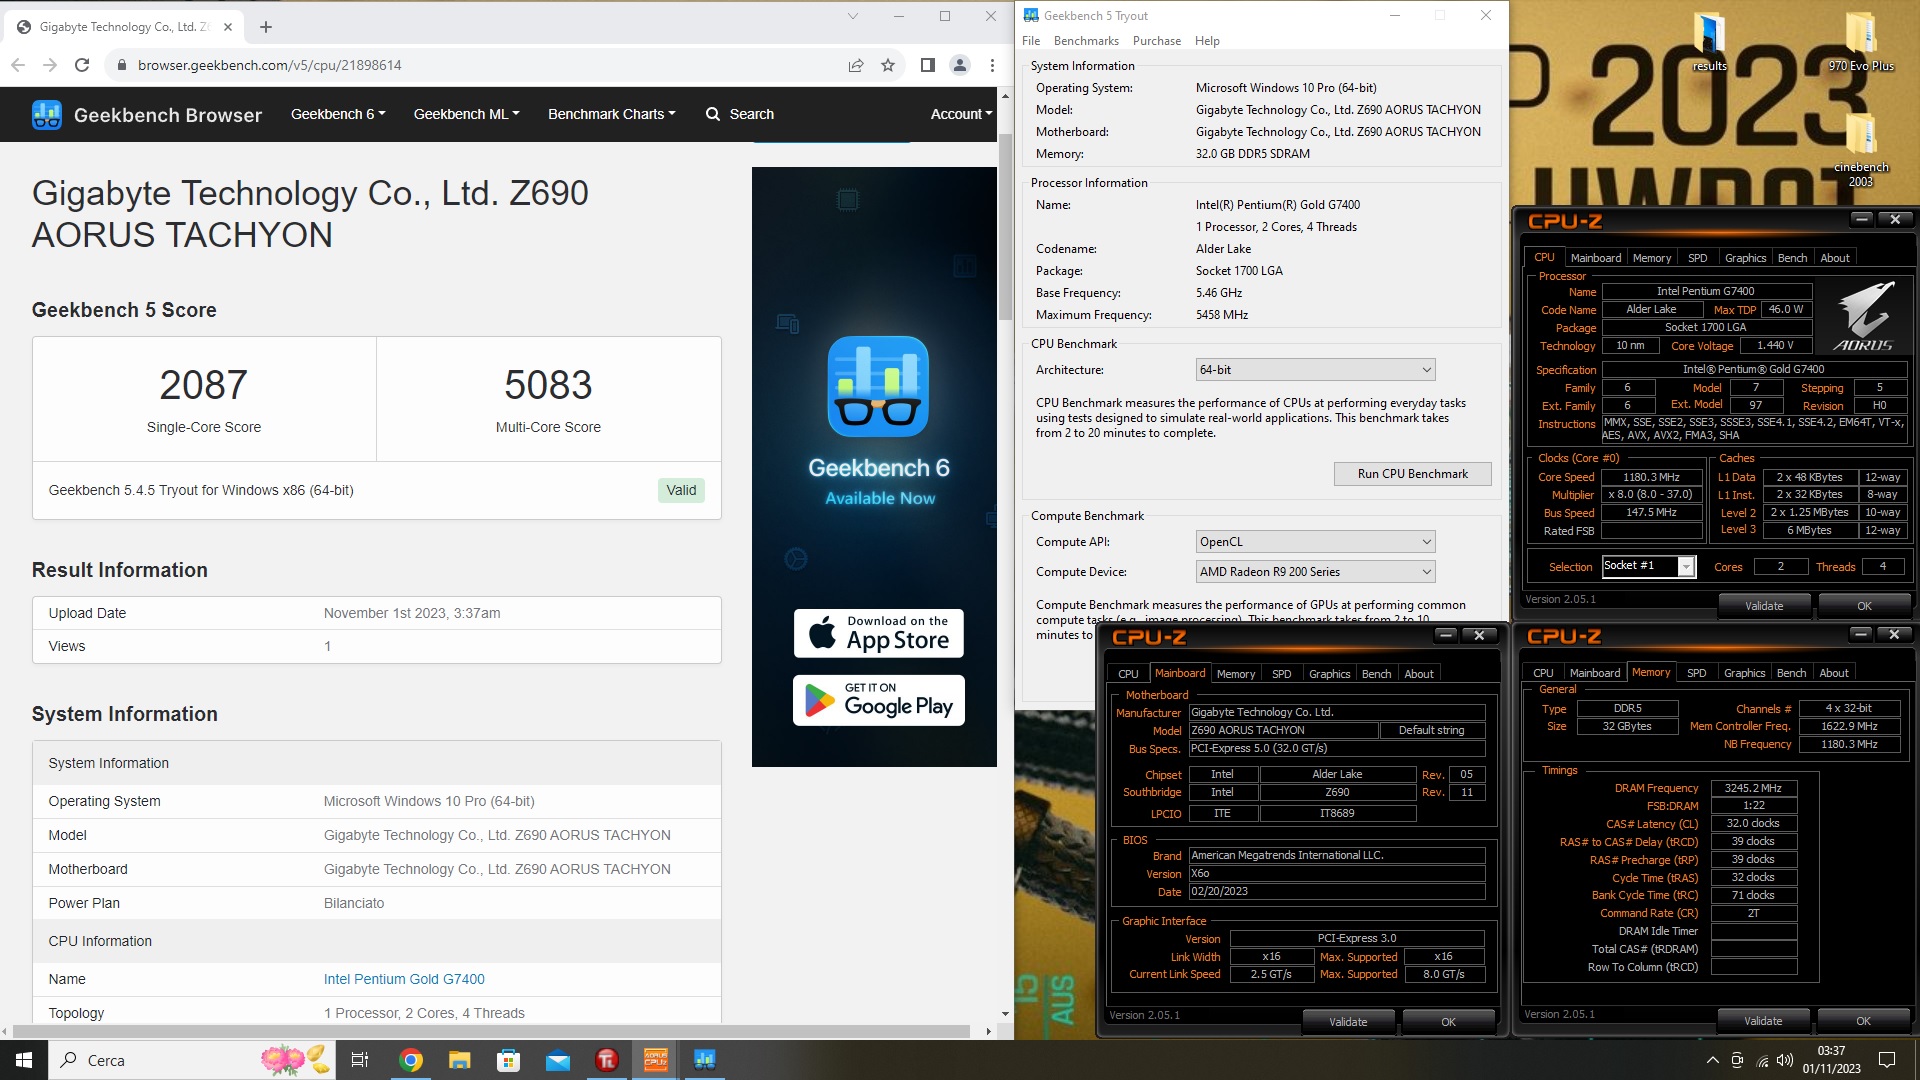Screen dimensions: 1920x1080
Task: Expand the Geekbench ML navbar dropdown
Action: point(466,114)
